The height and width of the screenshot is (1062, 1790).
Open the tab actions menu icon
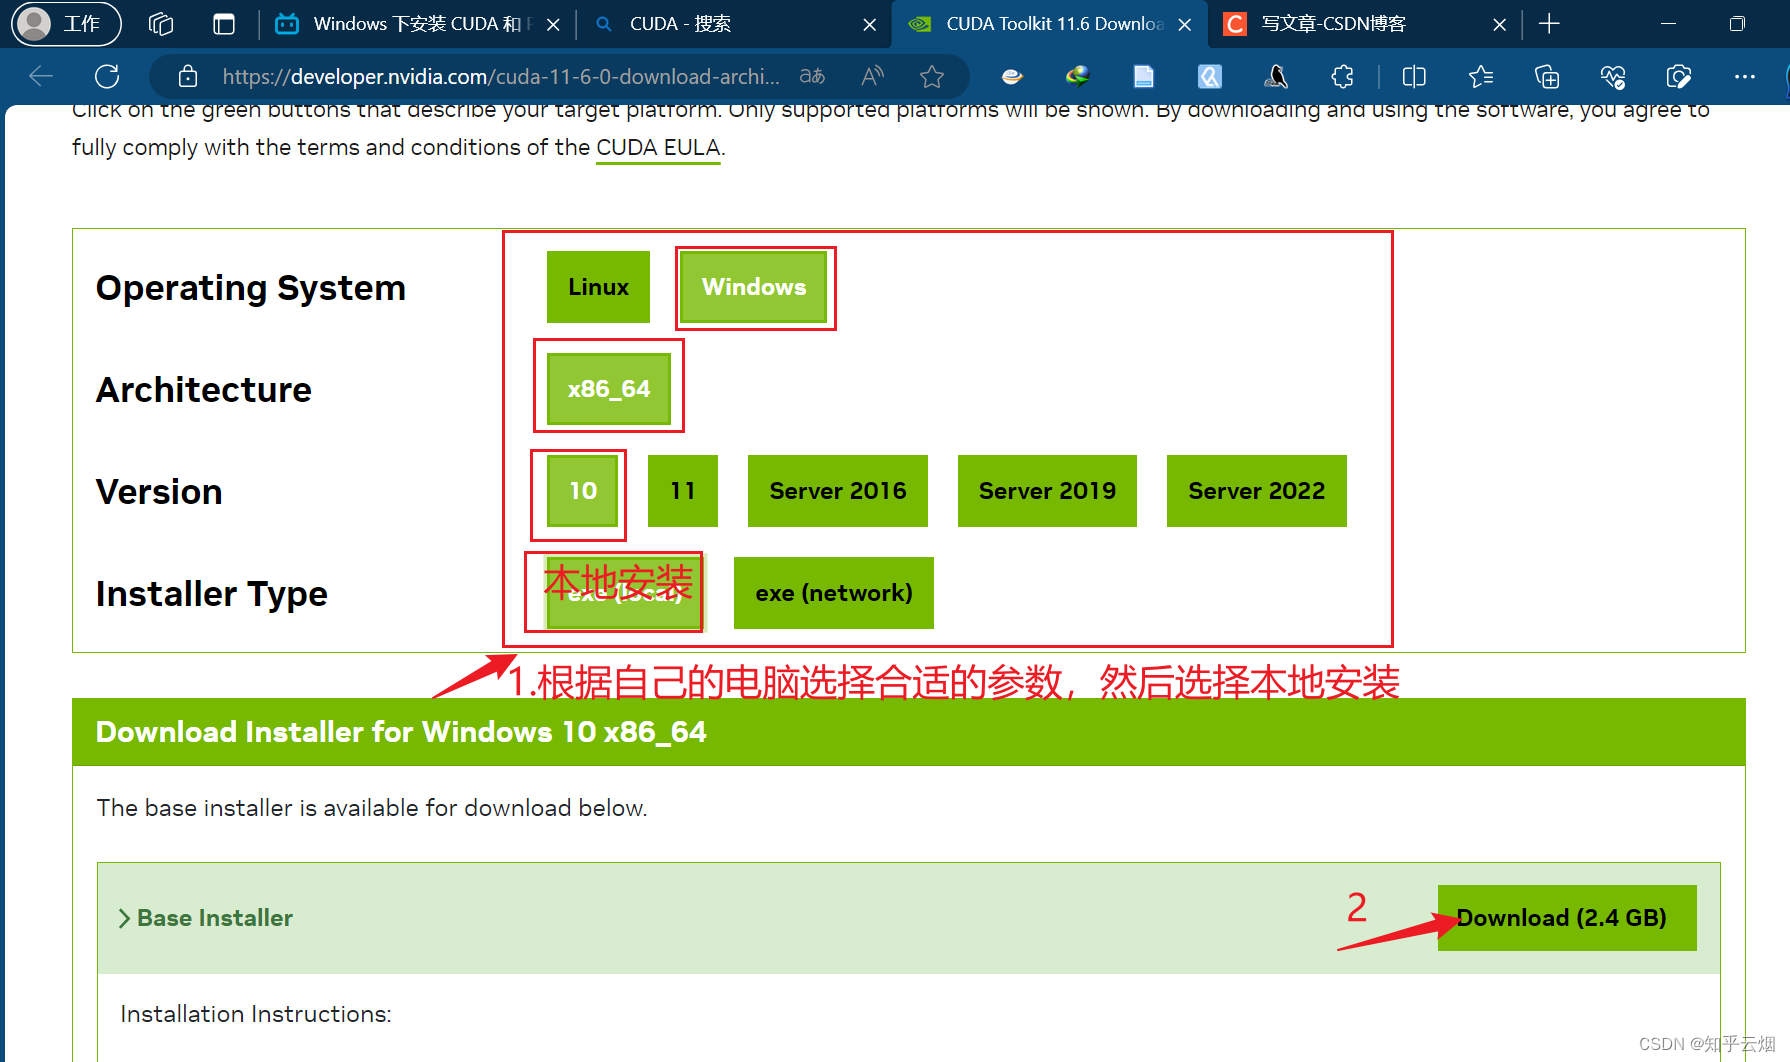(x=224, y=24)
